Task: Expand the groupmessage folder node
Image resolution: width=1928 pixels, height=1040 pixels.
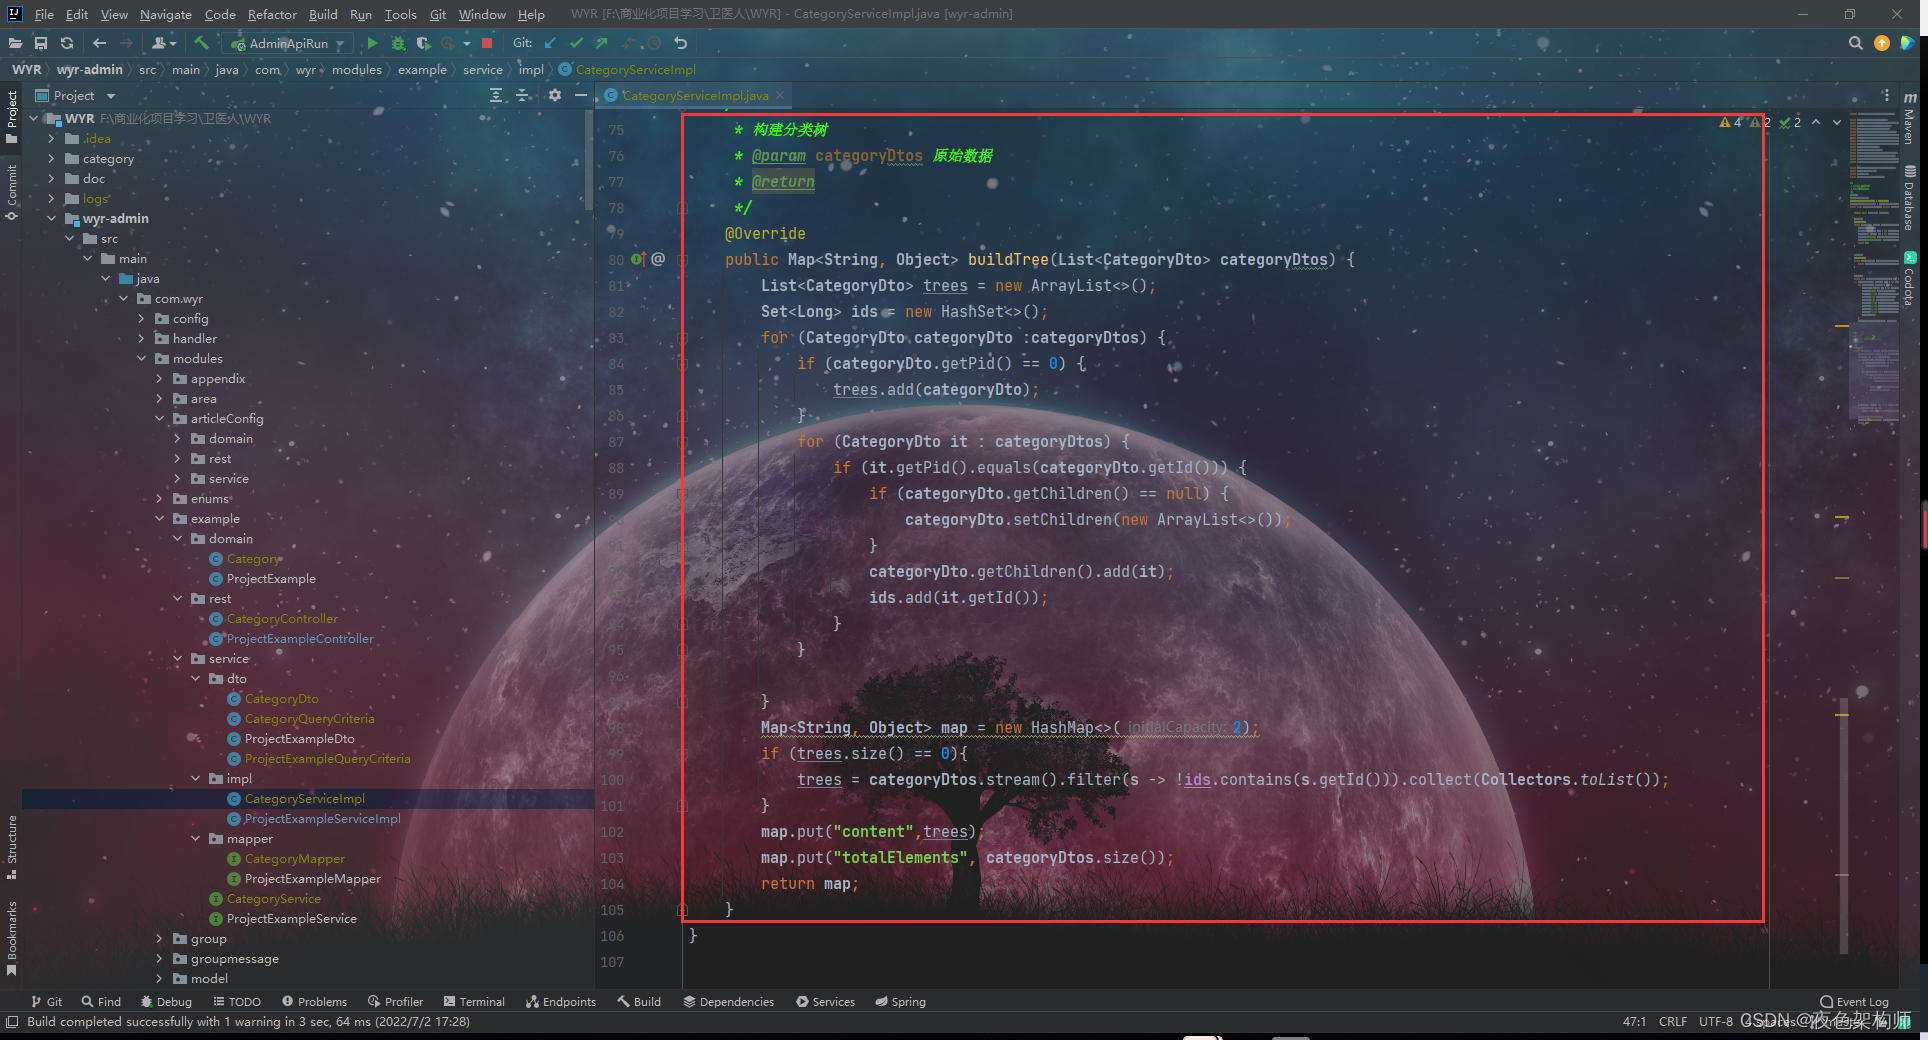Action: coord(159,959)
